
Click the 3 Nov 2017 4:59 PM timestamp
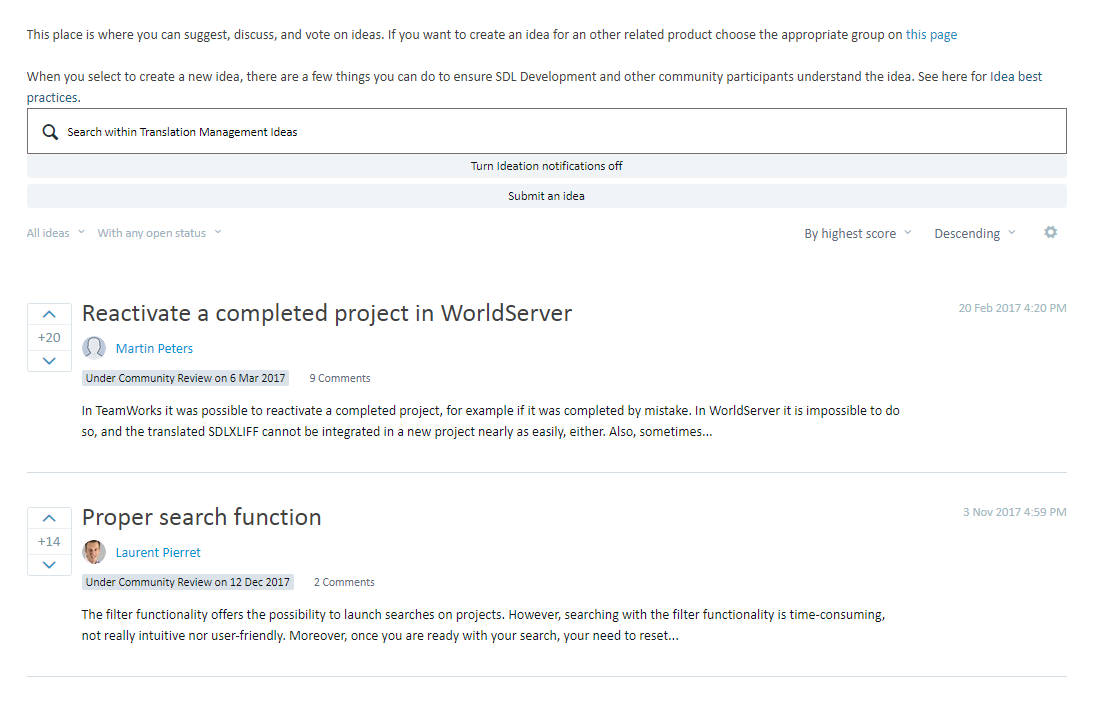pyautogui.click(x=1014, y=512)
